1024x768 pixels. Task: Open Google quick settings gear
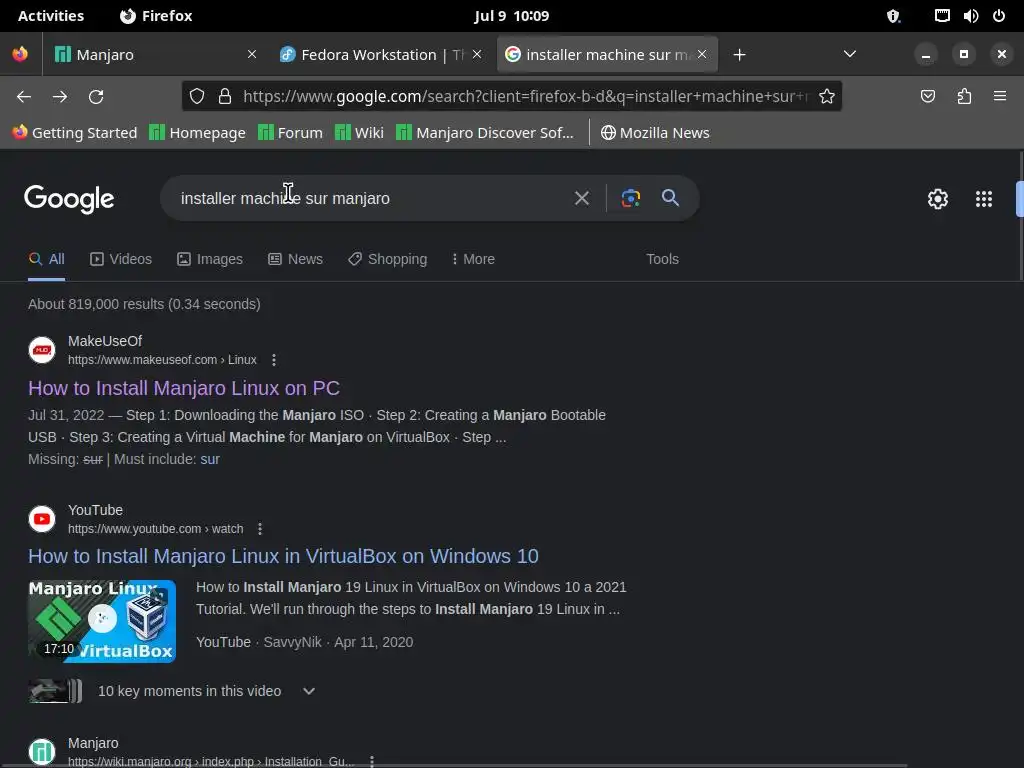coord(938,199)
